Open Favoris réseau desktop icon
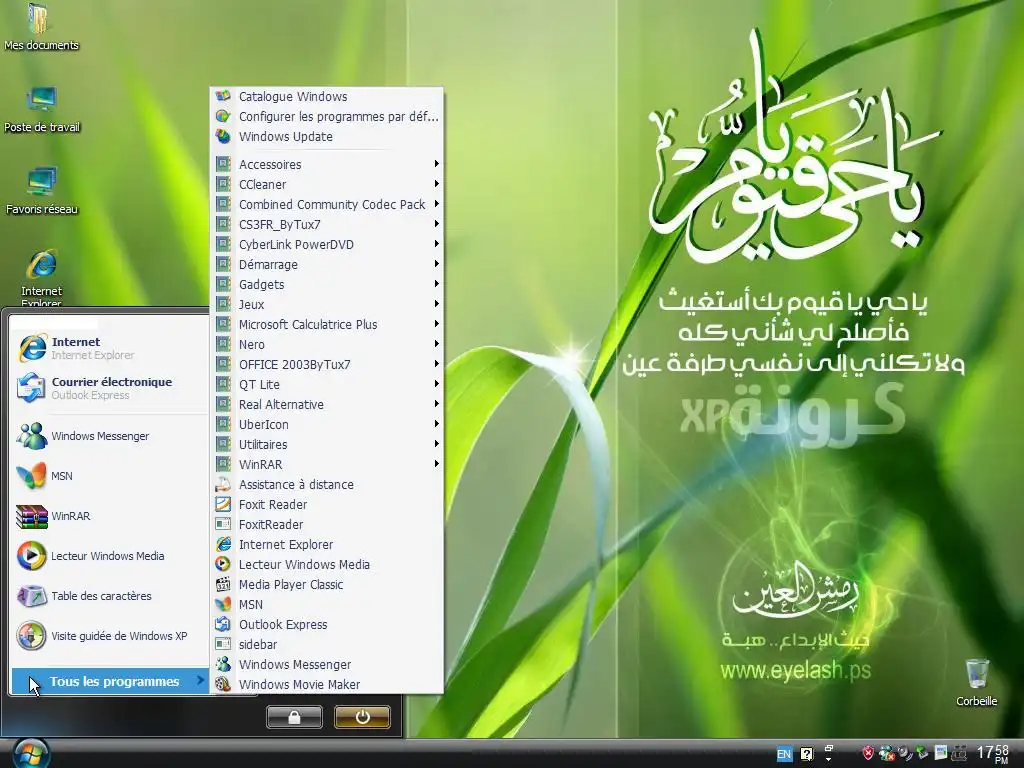The width and height of the screenshot is (1024, 768). pos(42,191)
